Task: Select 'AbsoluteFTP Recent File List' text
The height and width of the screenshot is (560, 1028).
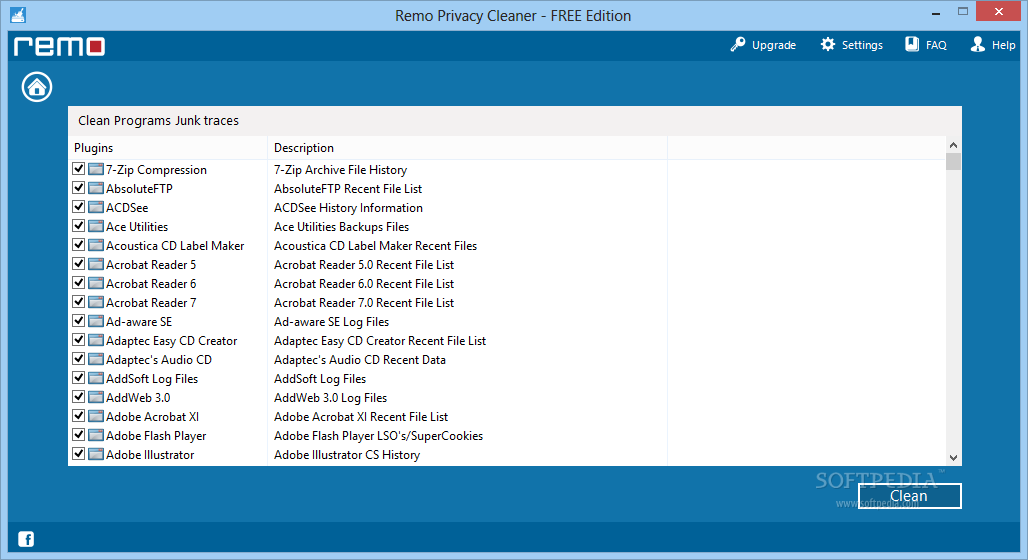Action: coord(348,189)
